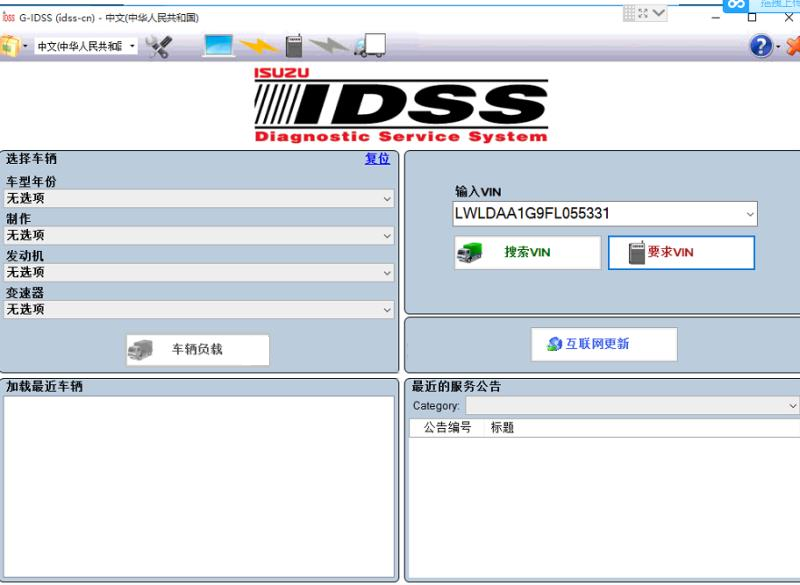Minimize the G-IDSS window
Viewport: 800px width, 585px height.
(x=716, y=17)
